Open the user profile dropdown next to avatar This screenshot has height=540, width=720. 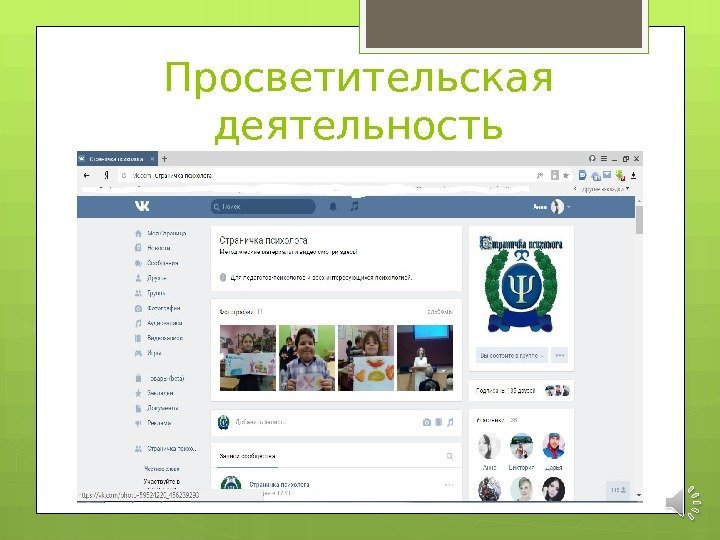569,207
